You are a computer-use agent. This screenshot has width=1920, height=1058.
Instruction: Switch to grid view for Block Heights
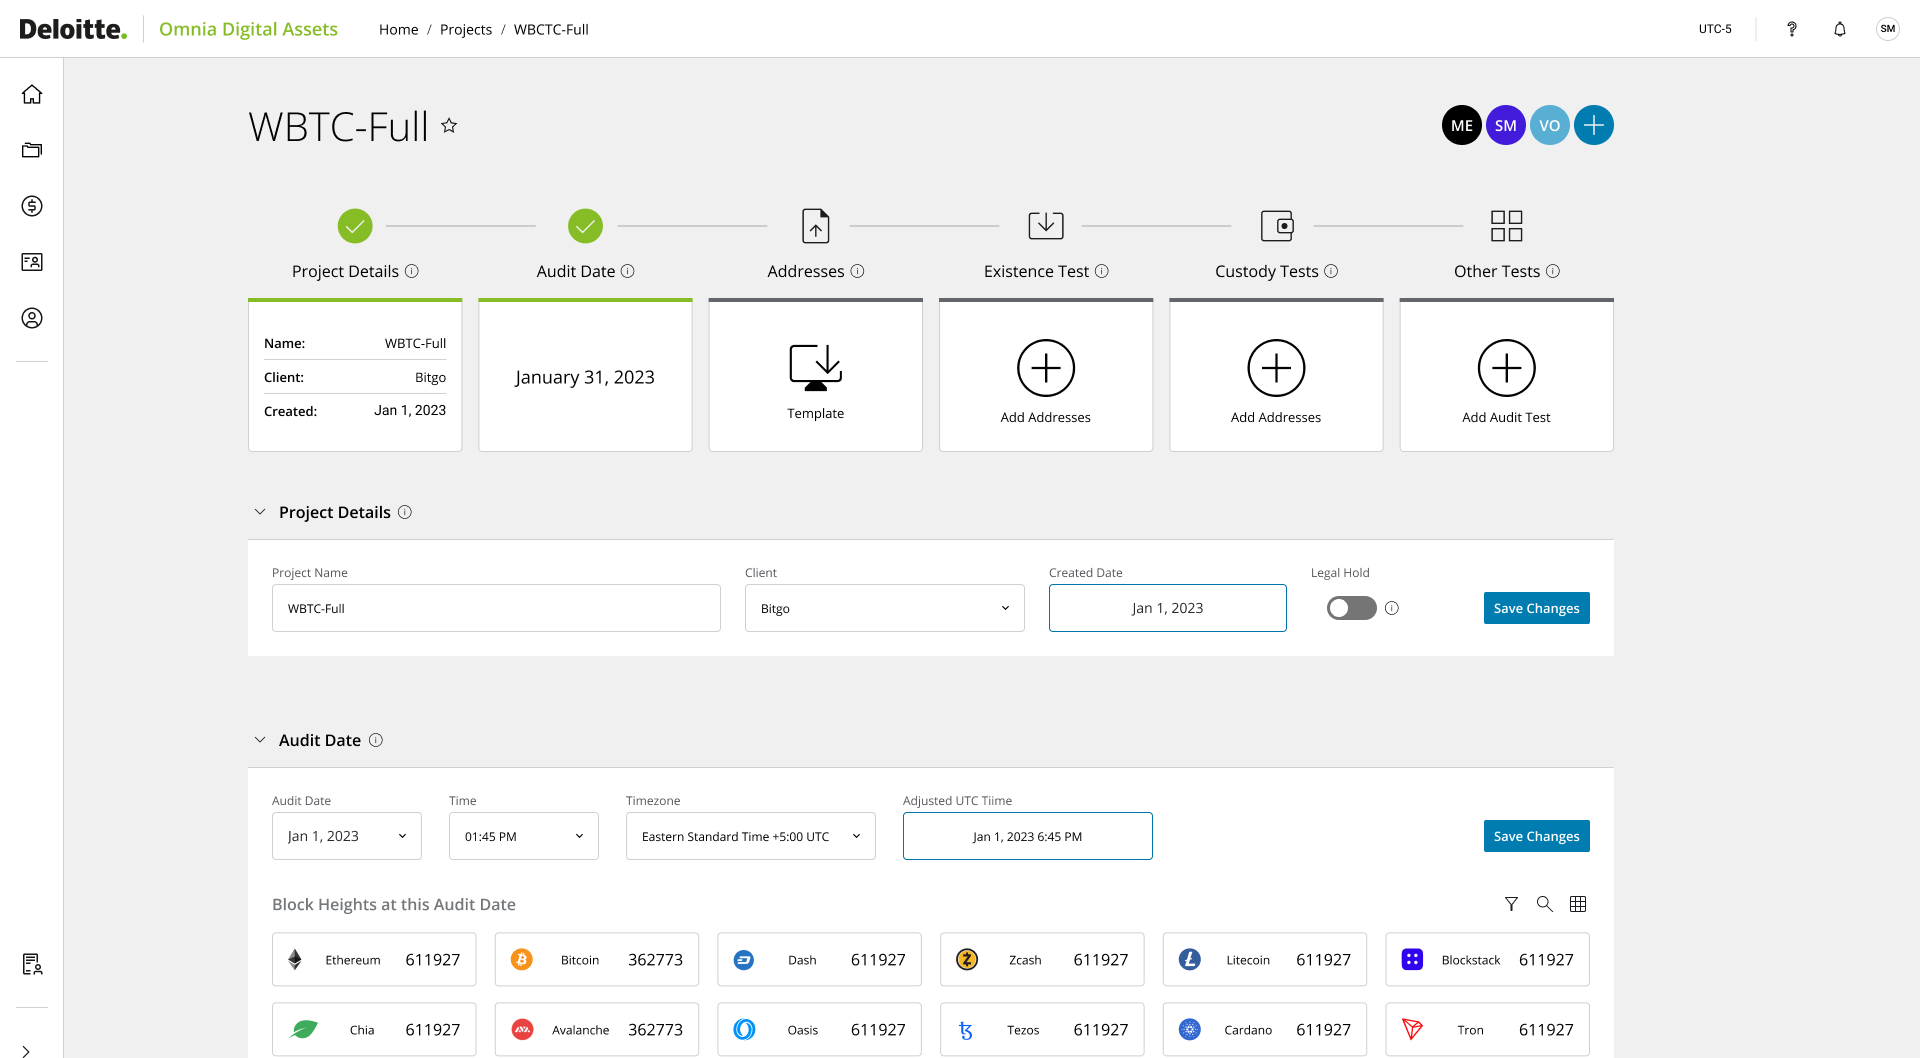[x=1578, y=904]
